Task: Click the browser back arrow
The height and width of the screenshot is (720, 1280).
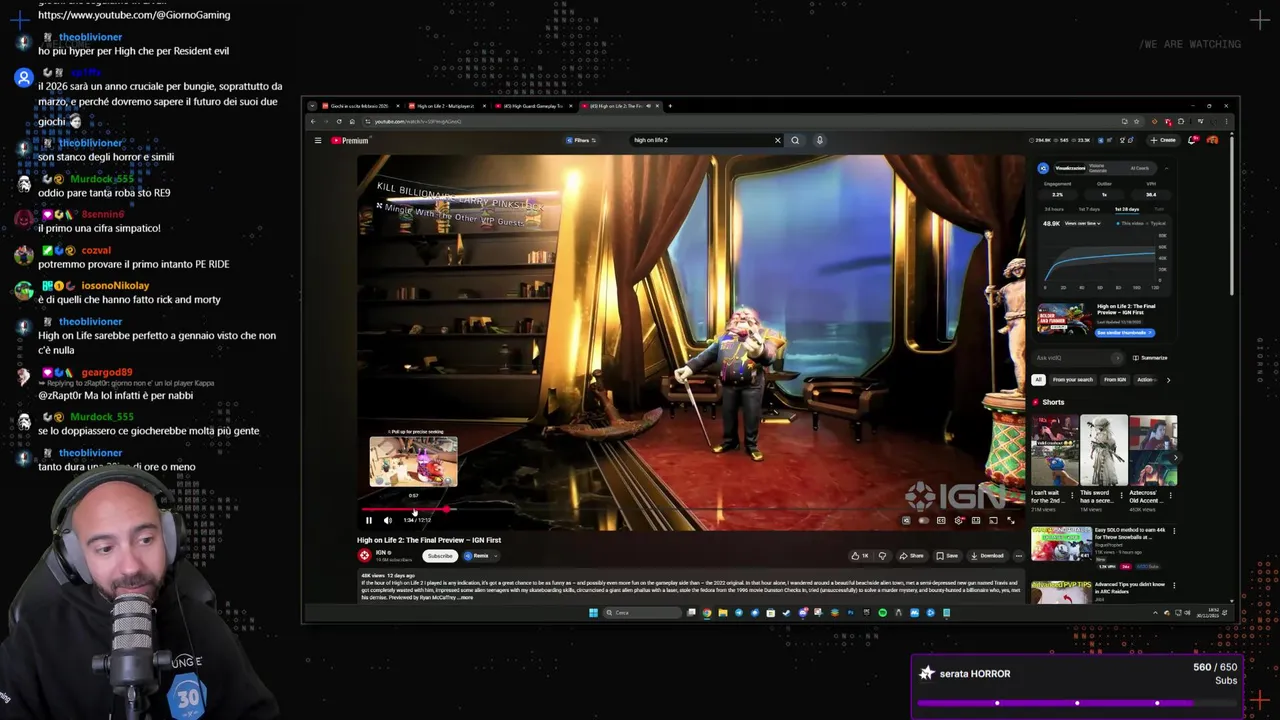Action: coord(313,121)
